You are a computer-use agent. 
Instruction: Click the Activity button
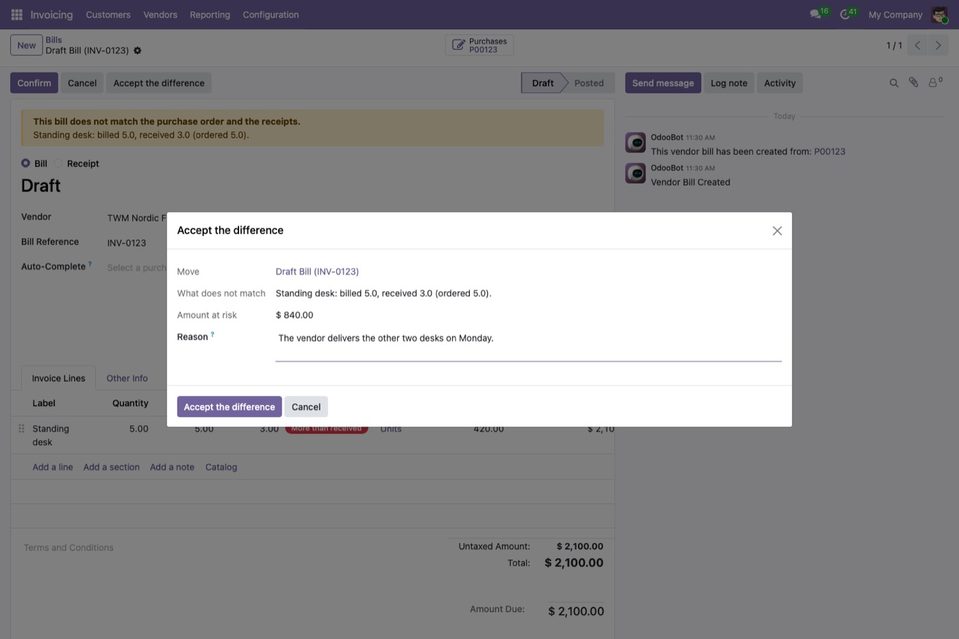780,83
